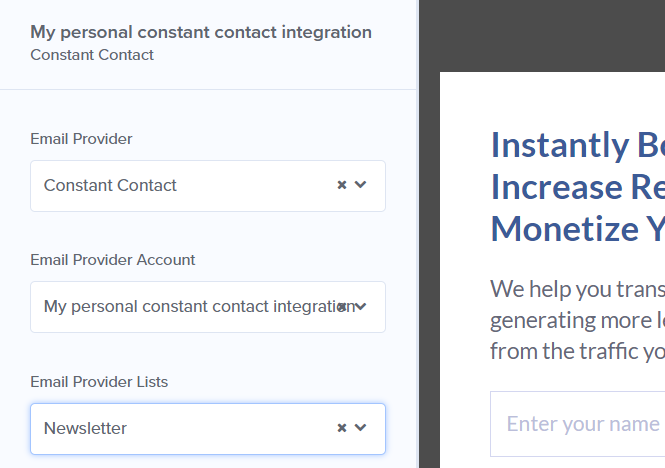Expand the Email Provider Lists chevron

pyautogui.click(x=361, y=428)
